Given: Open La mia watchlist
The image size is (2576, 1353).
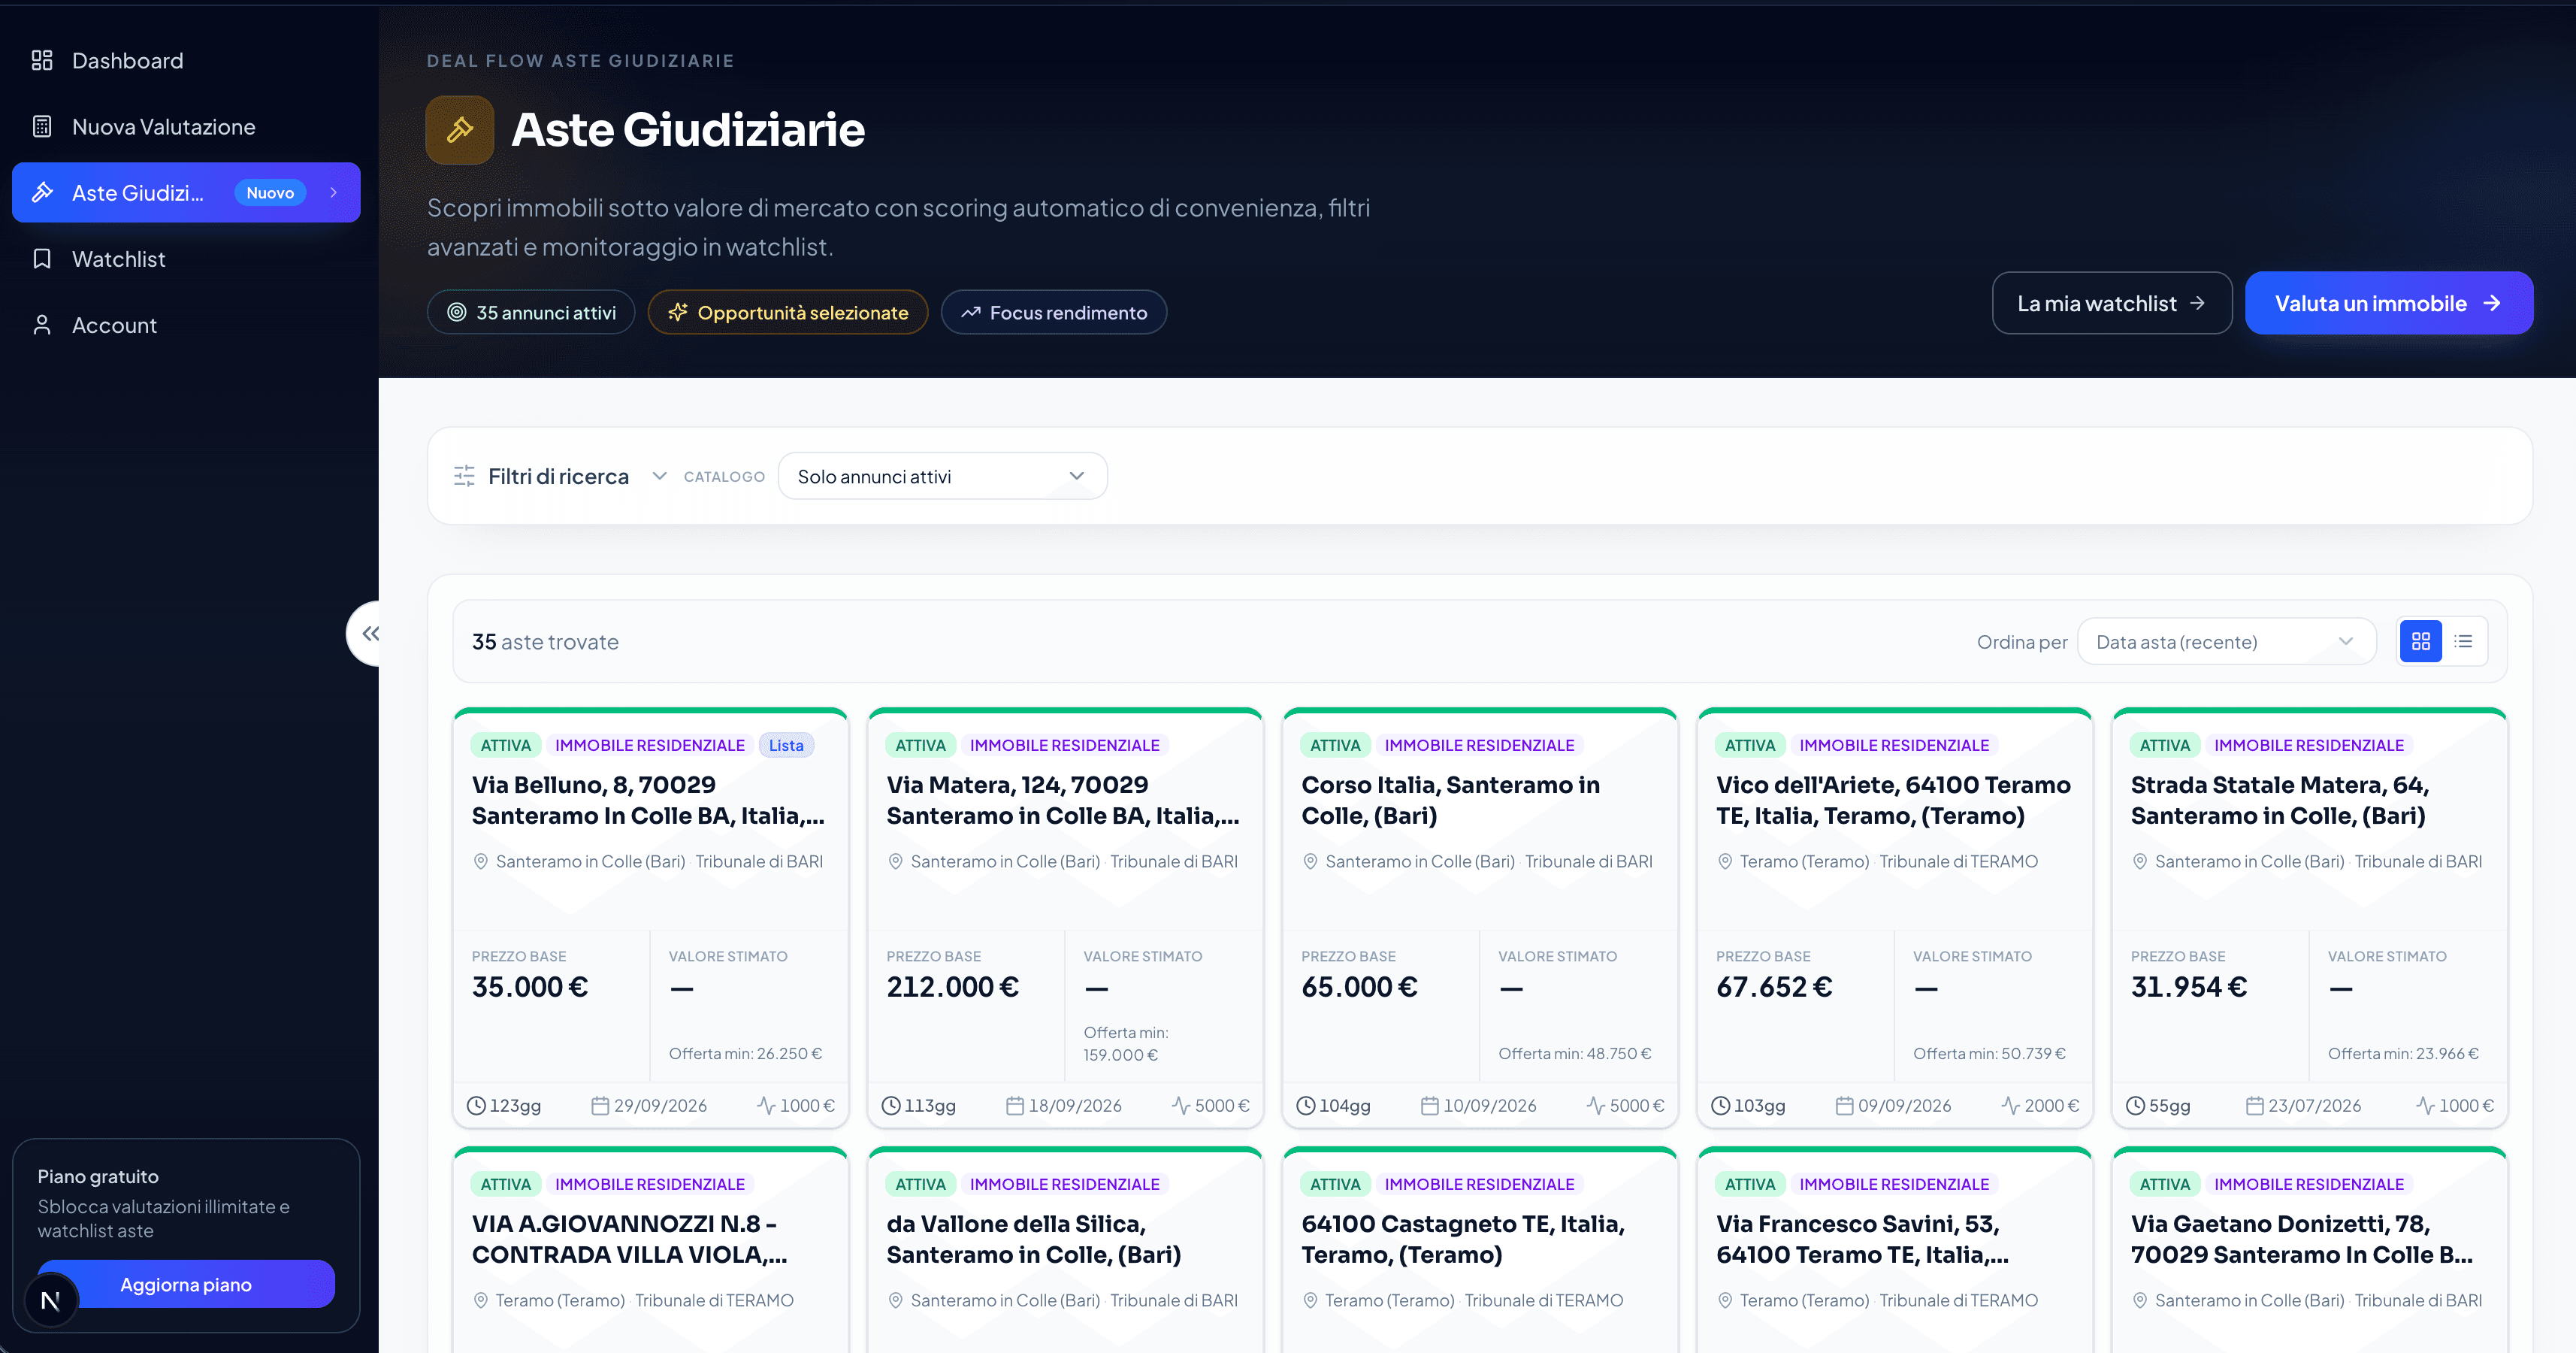Looking at the screenshot, I should pyautogui.click(x=2112, y=303).
